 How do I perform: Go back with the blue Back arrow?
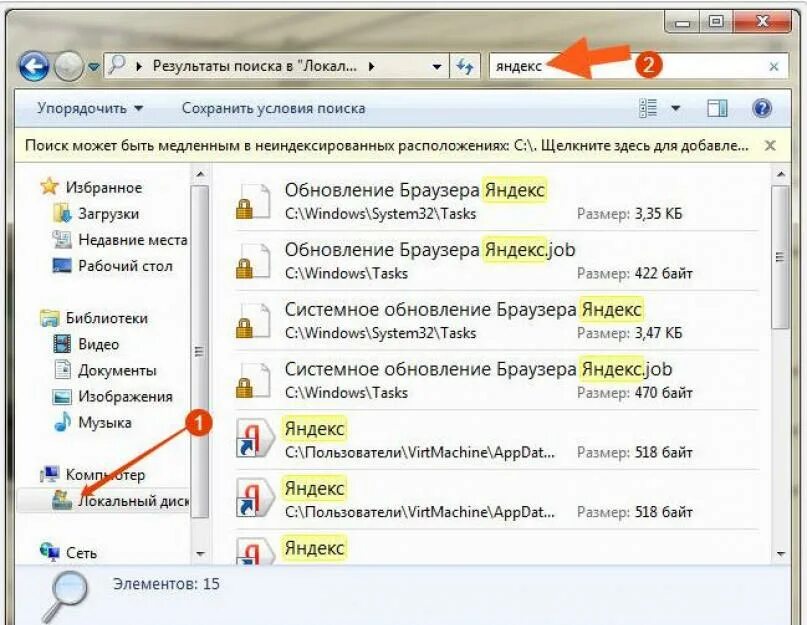pos(34,67)
